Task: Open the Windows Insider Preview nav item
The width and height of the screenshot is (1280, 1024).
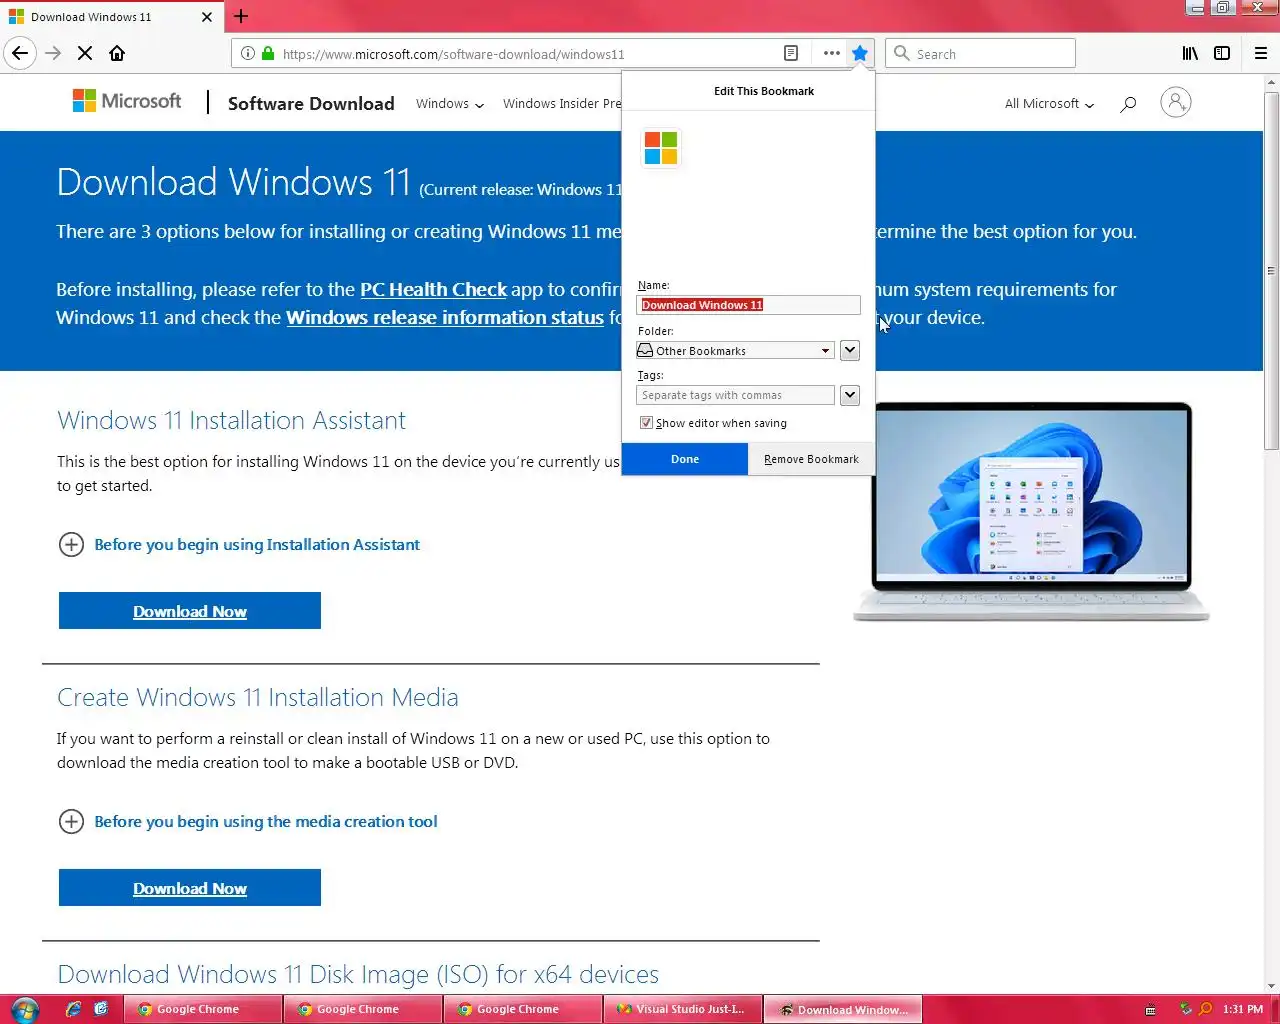Action: [x=562, y=104]
